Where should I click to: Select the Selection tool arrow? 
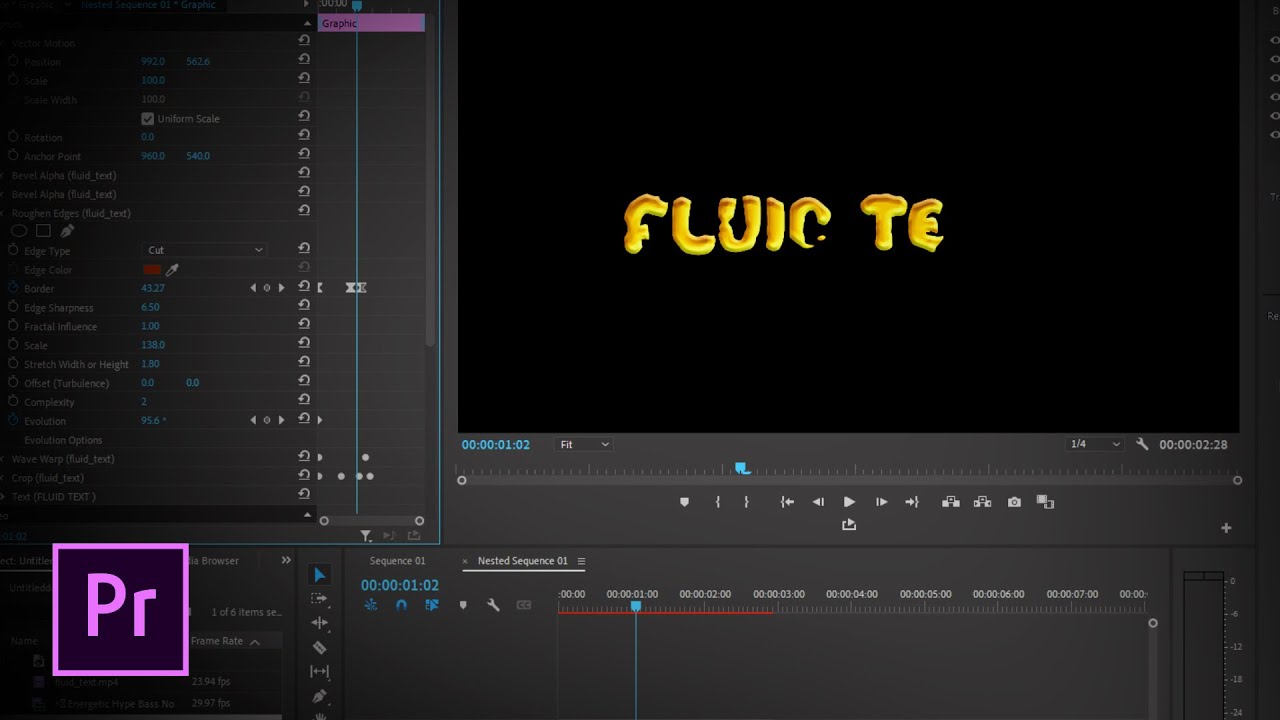pyautogui.click(x=319, y=575)
